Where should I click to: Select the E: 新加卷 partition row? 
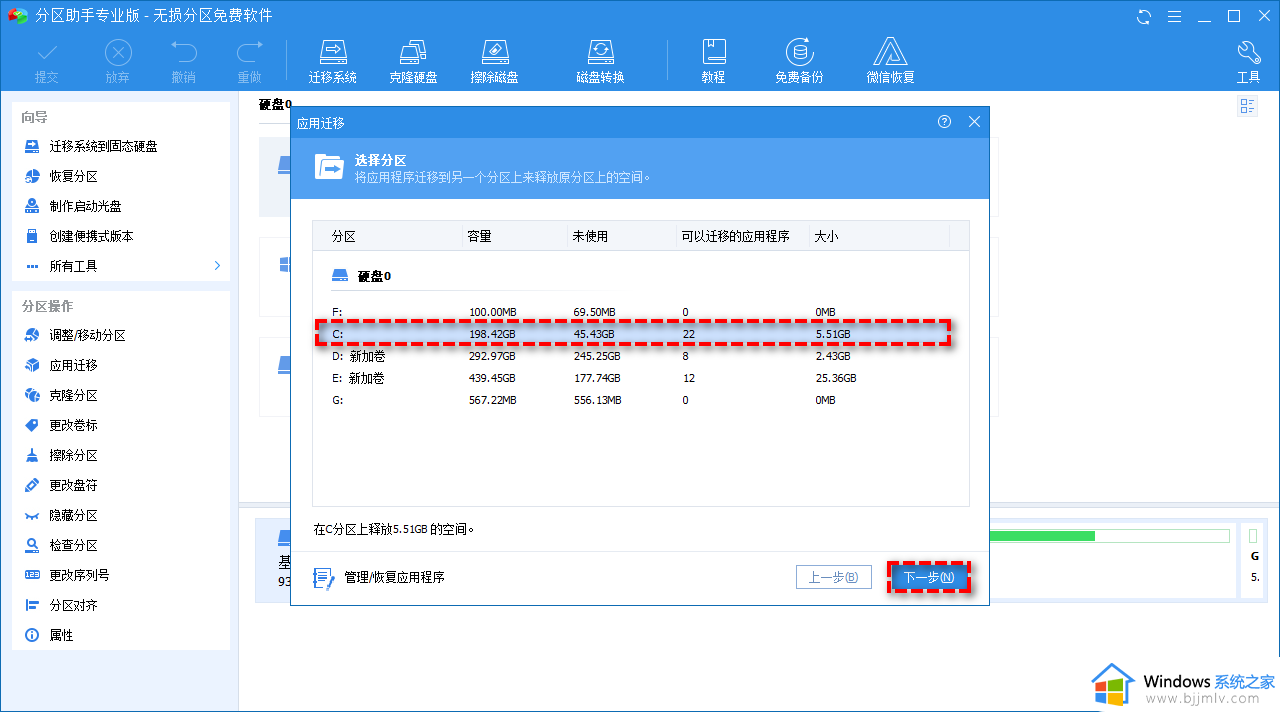click(640, 378)
